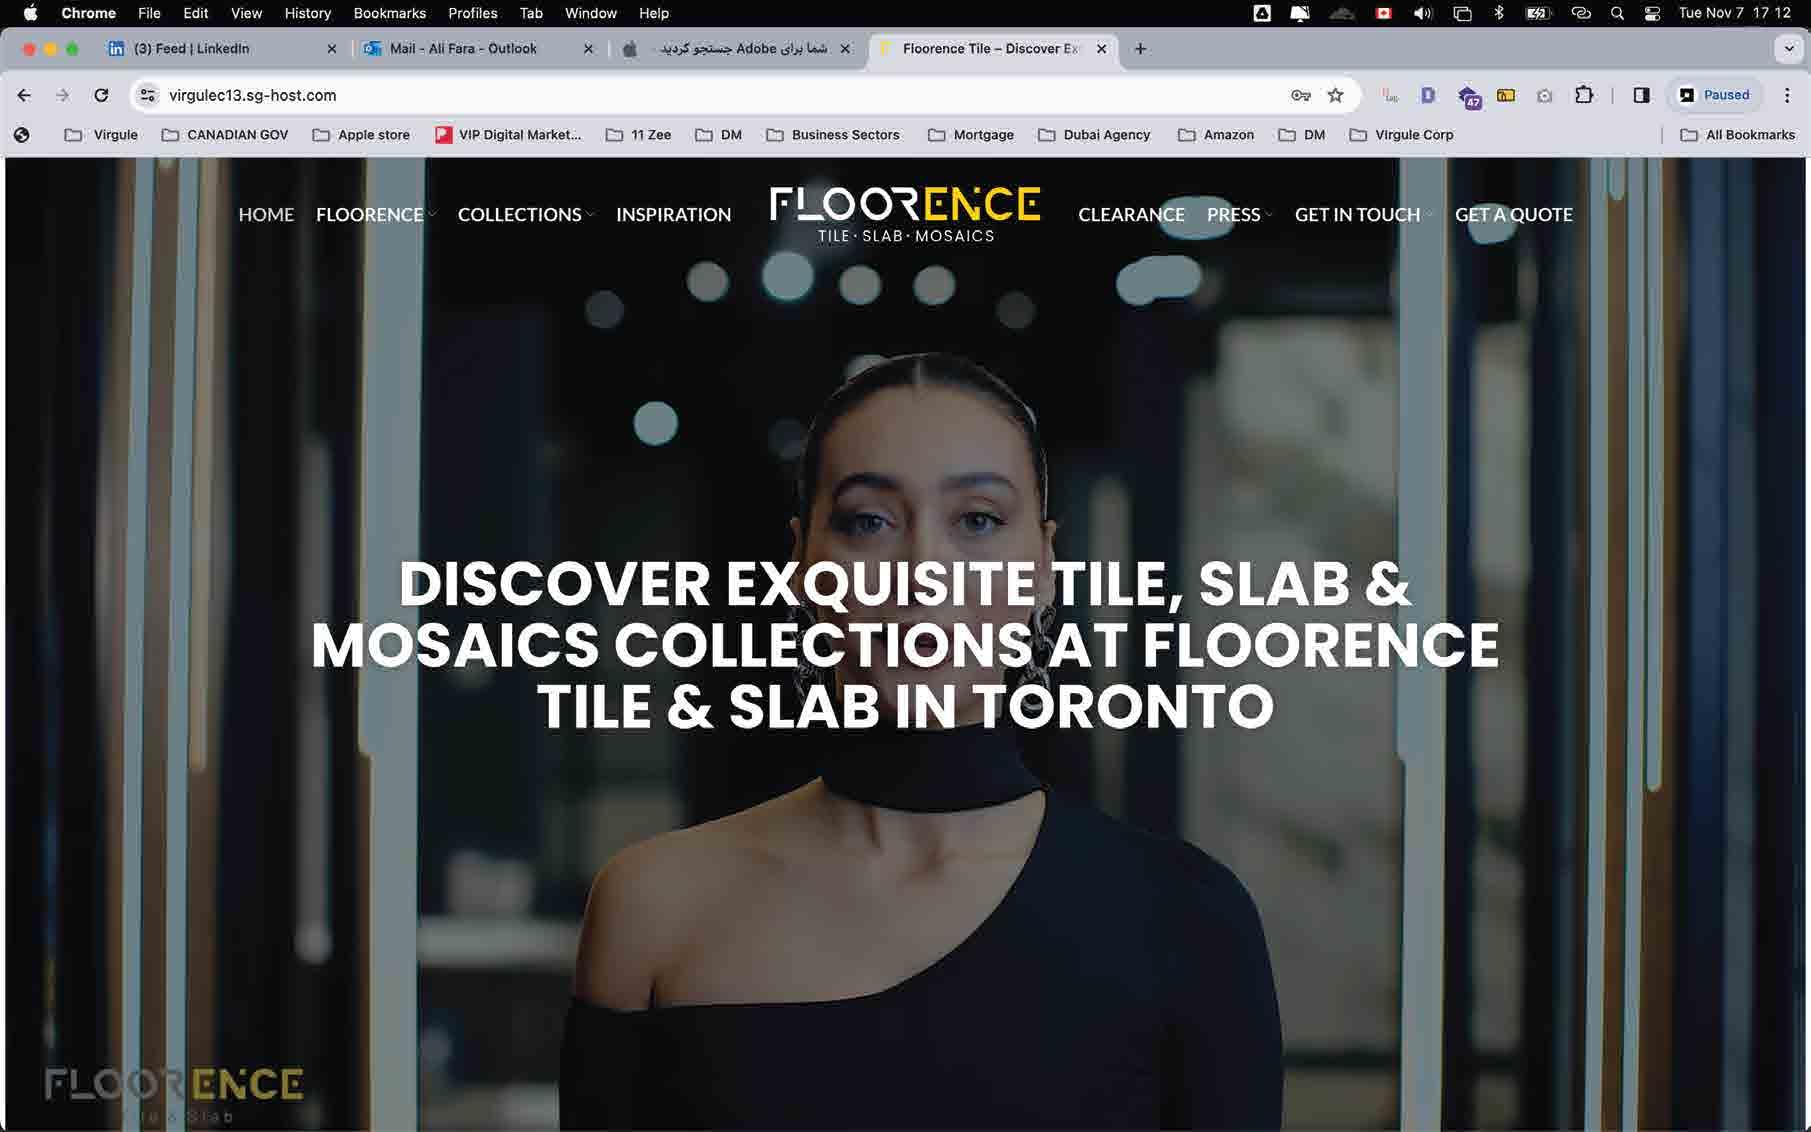Open the yellow extension icon in toolbar

(x=1506, y=95)
